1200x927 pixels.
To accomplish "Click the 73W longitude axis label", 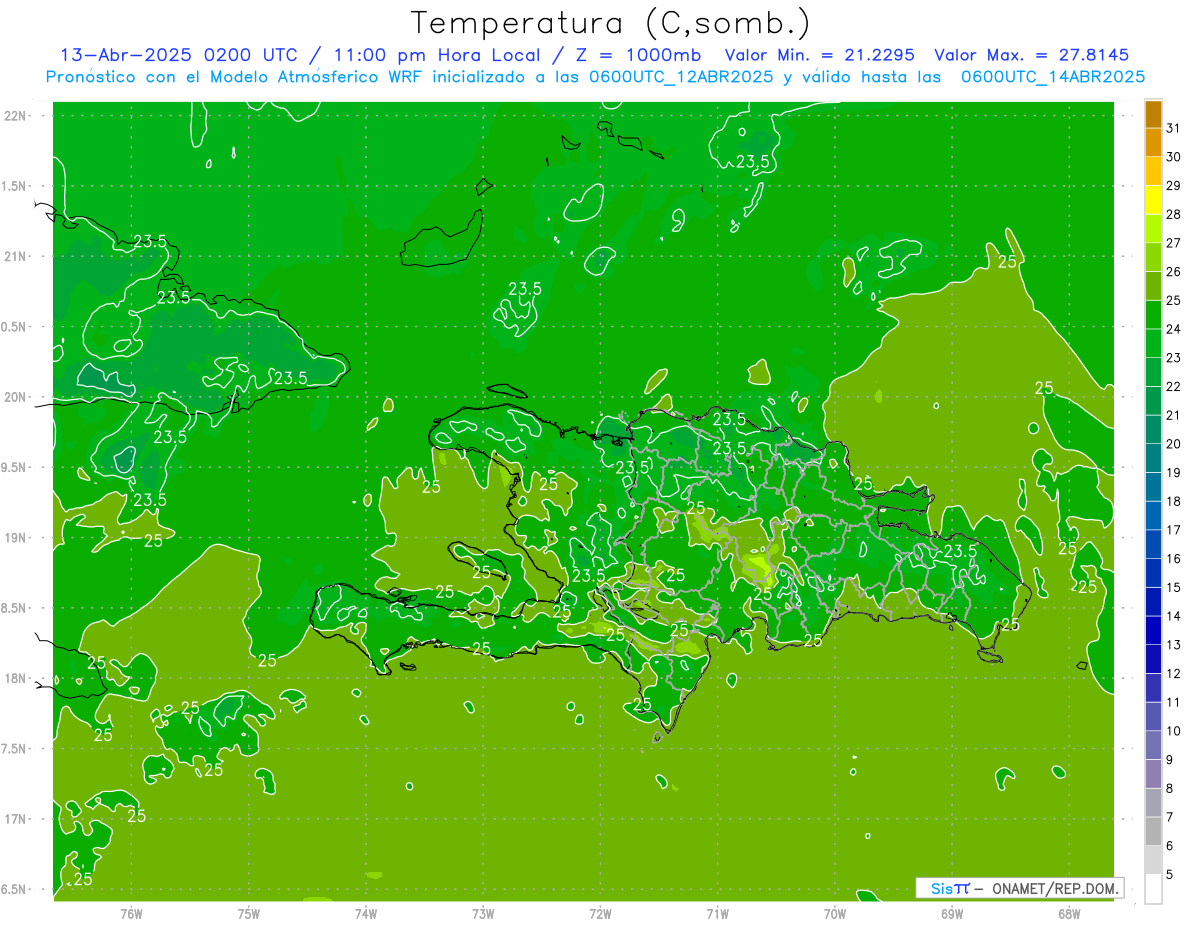I will [483, 913].
